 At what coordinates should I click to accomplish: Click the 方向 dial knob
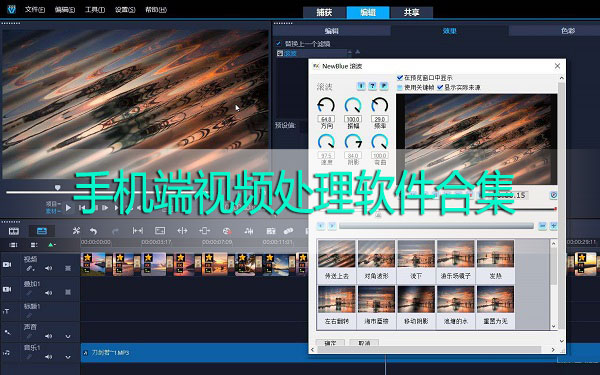click(x=326, y=105)
